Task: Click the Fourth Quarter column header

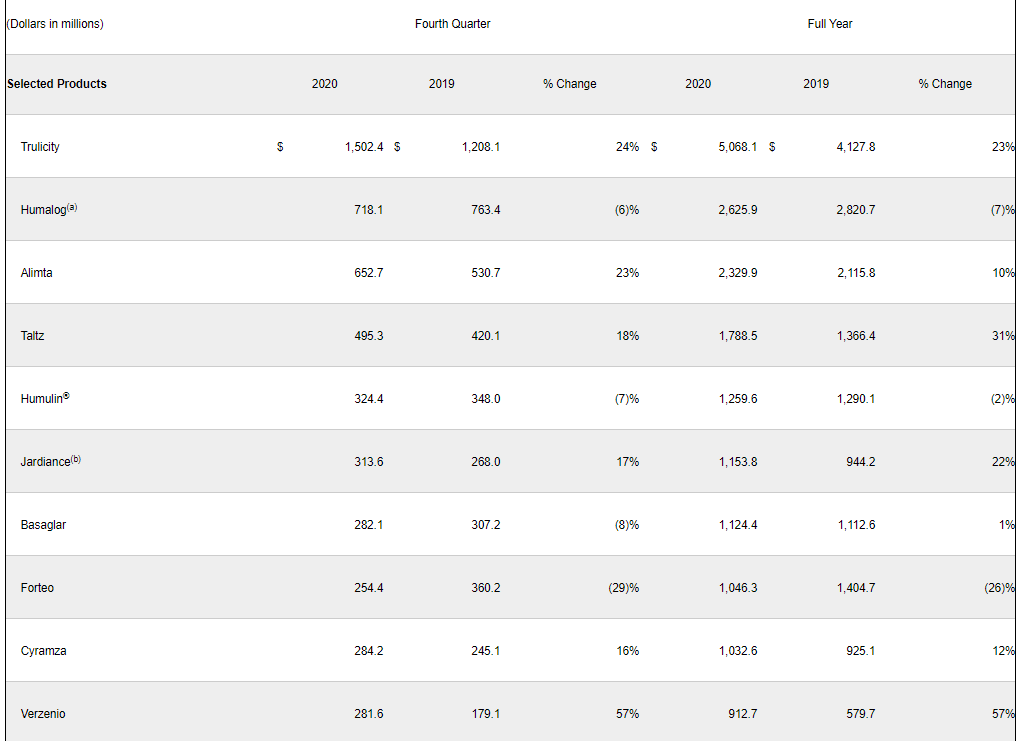Action: [x=452, y=24]
